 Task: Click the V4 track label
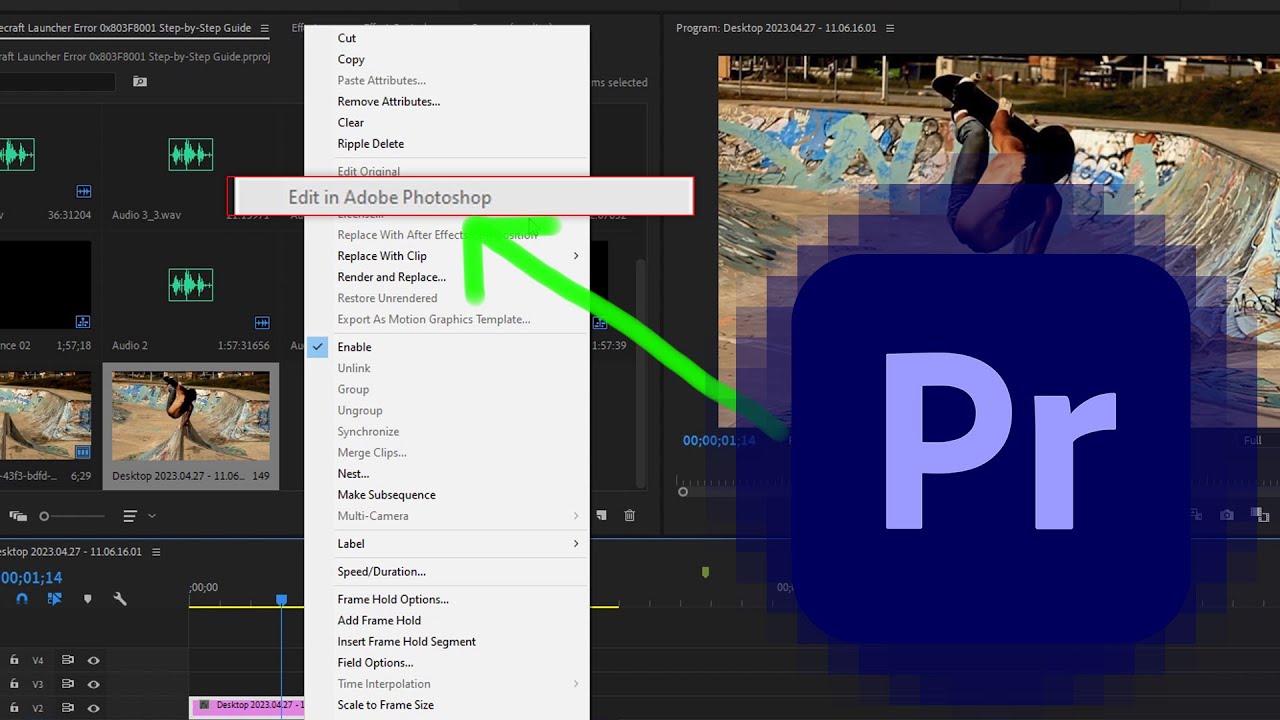coord(38,660)
